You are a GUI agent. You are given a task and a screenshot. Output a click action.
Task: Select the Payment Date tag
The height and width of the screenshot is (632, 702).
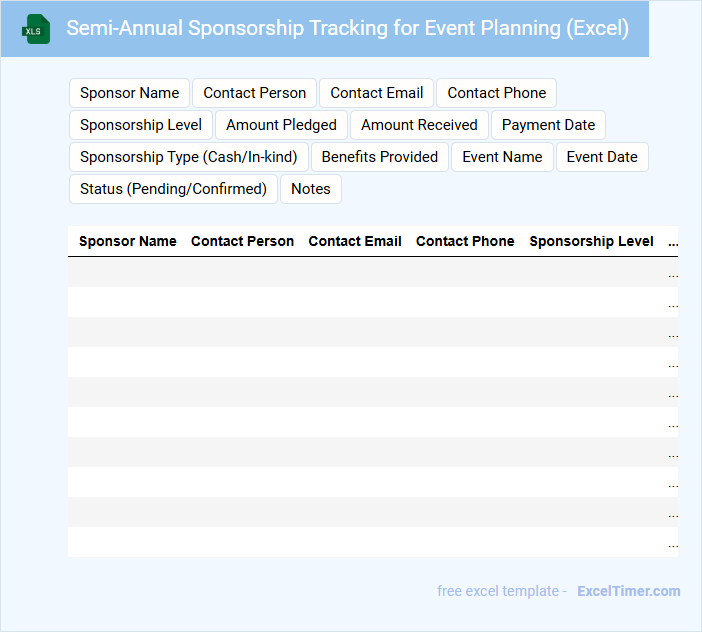point(548,125)
